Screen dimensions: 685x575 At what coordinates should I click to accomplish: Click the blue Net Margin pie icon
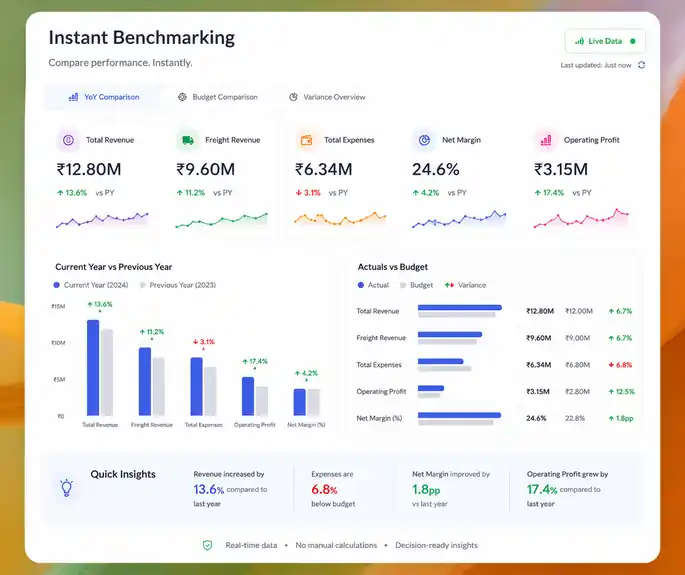[424, 140]
